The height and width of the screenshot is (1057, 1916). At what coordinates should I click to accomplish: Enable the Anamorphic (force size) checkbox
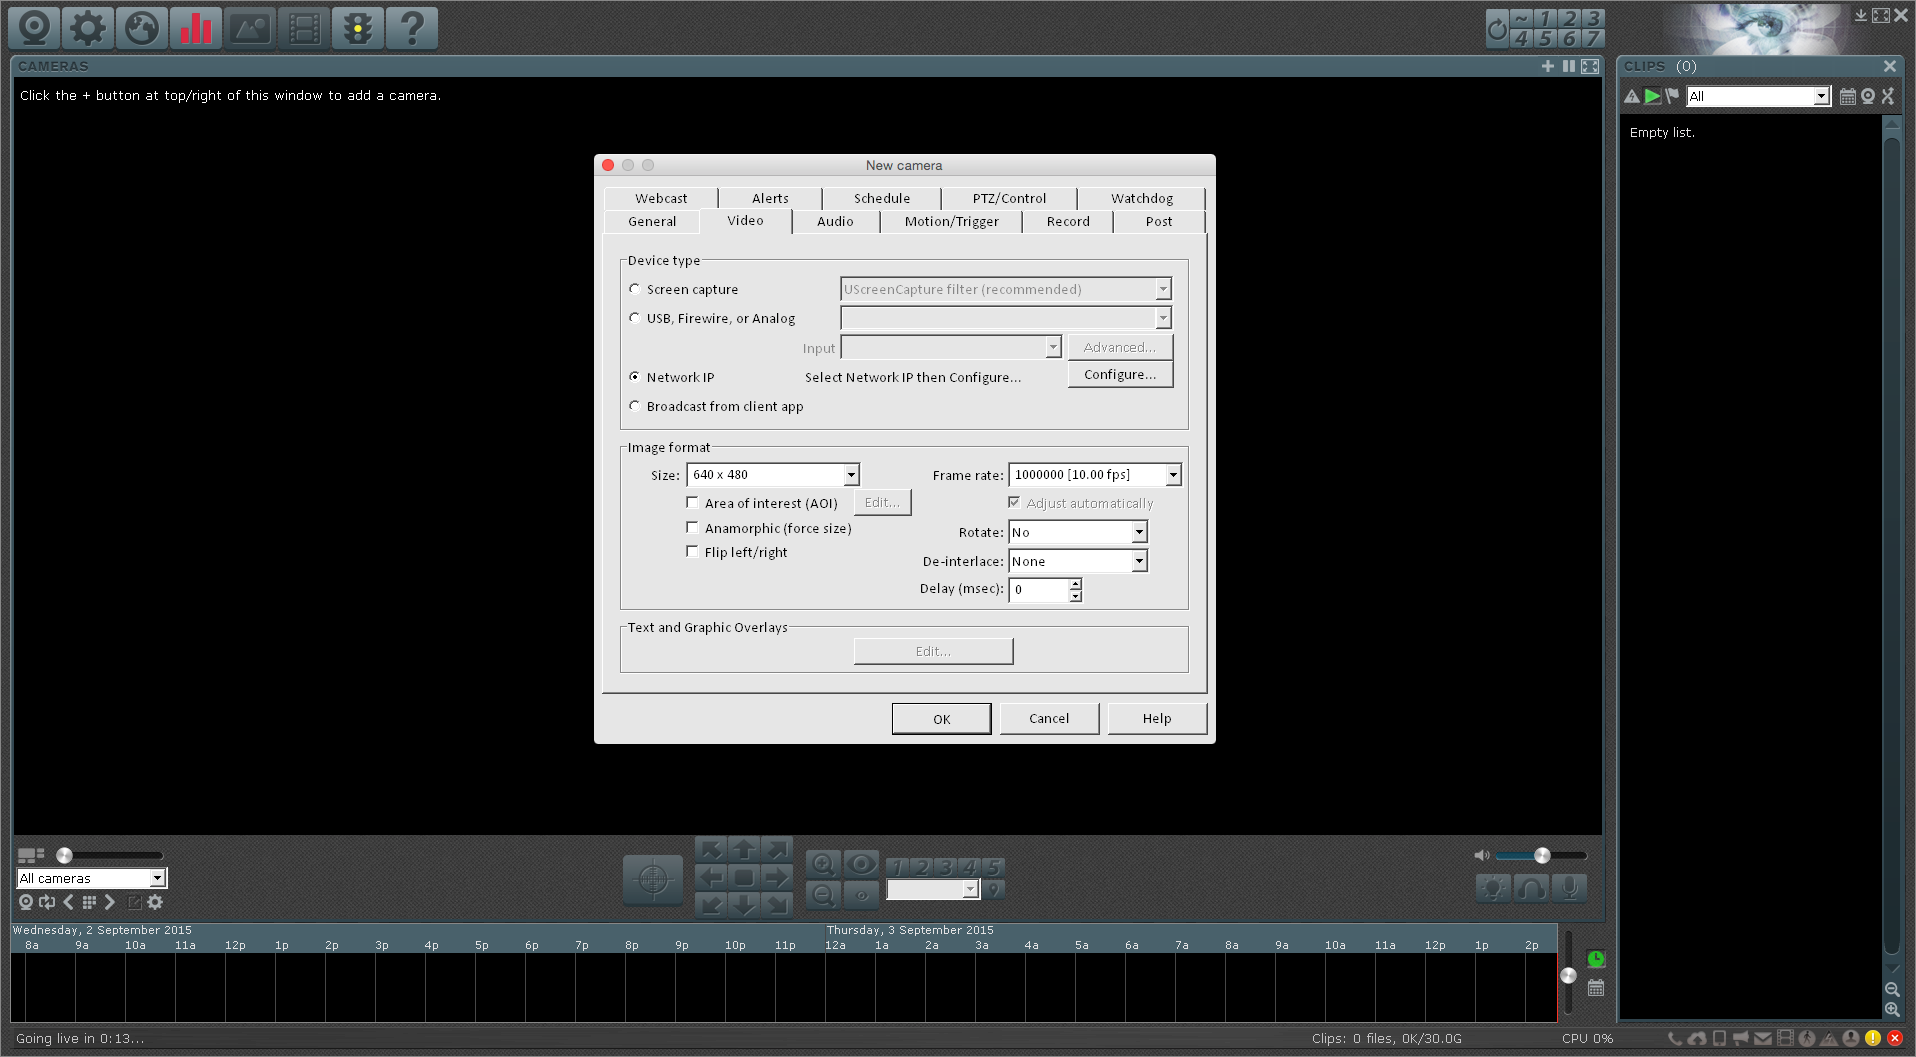tap(692, 527)
